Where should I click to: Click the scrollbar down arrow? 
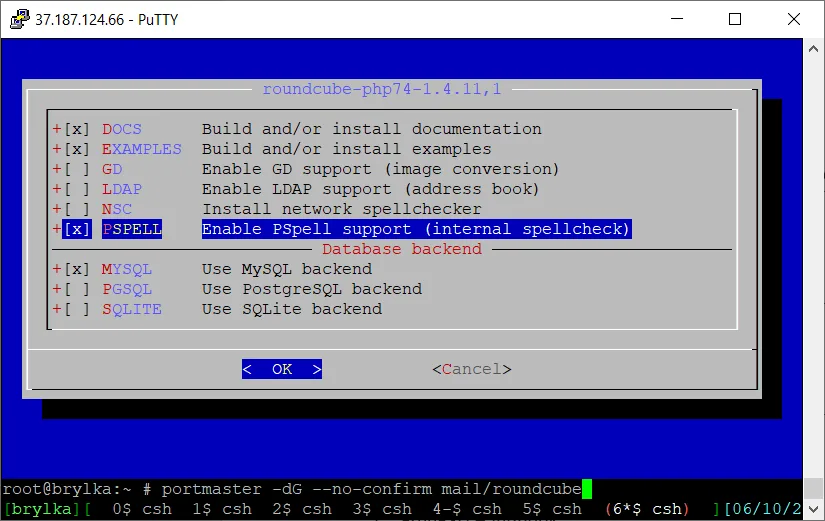813,509
